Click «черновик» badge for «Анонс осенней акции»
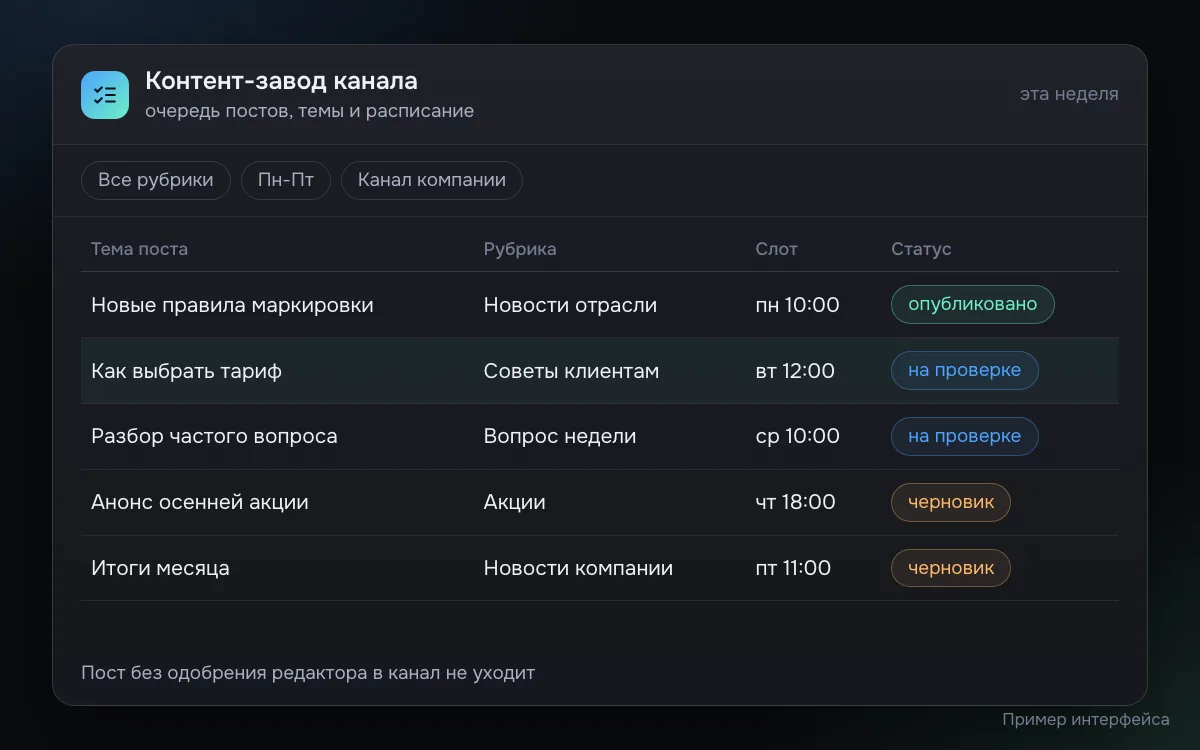Screen dimensions: 1200x750 (951, 503)
